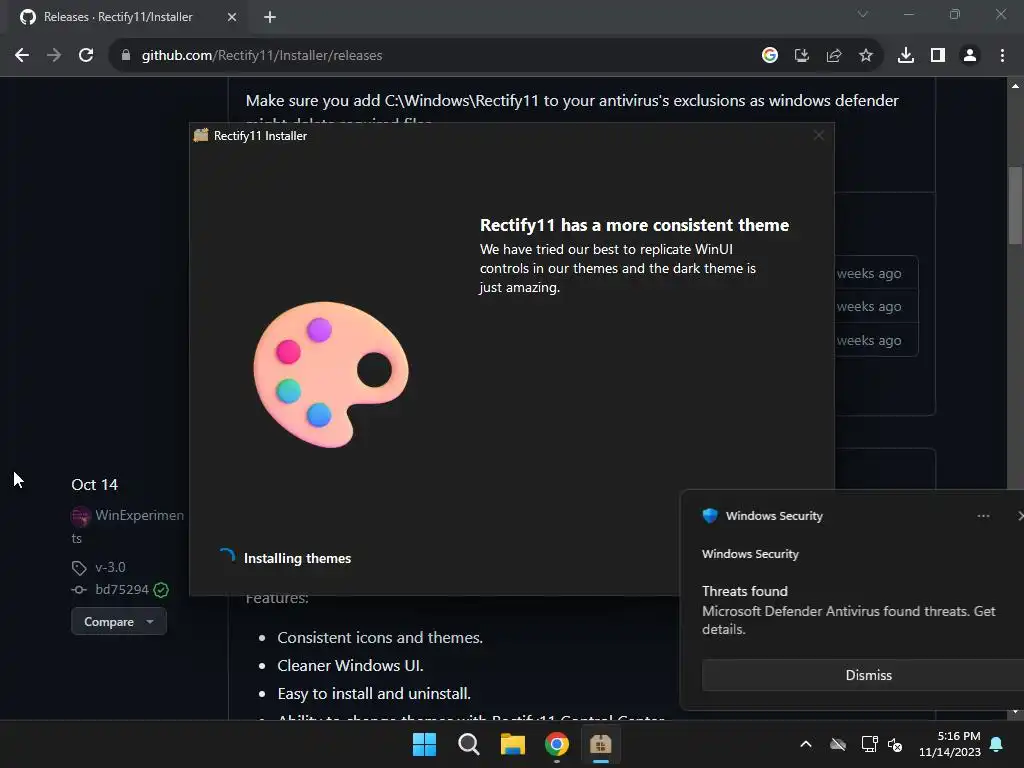
Task: Click the Rectify11 Installer title bar icon
Action: tap(201, 136)
